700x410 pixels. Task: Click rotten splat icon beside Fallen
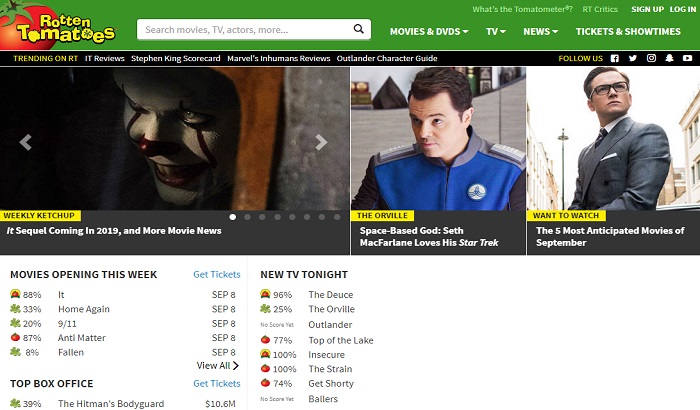coord(15,352)
